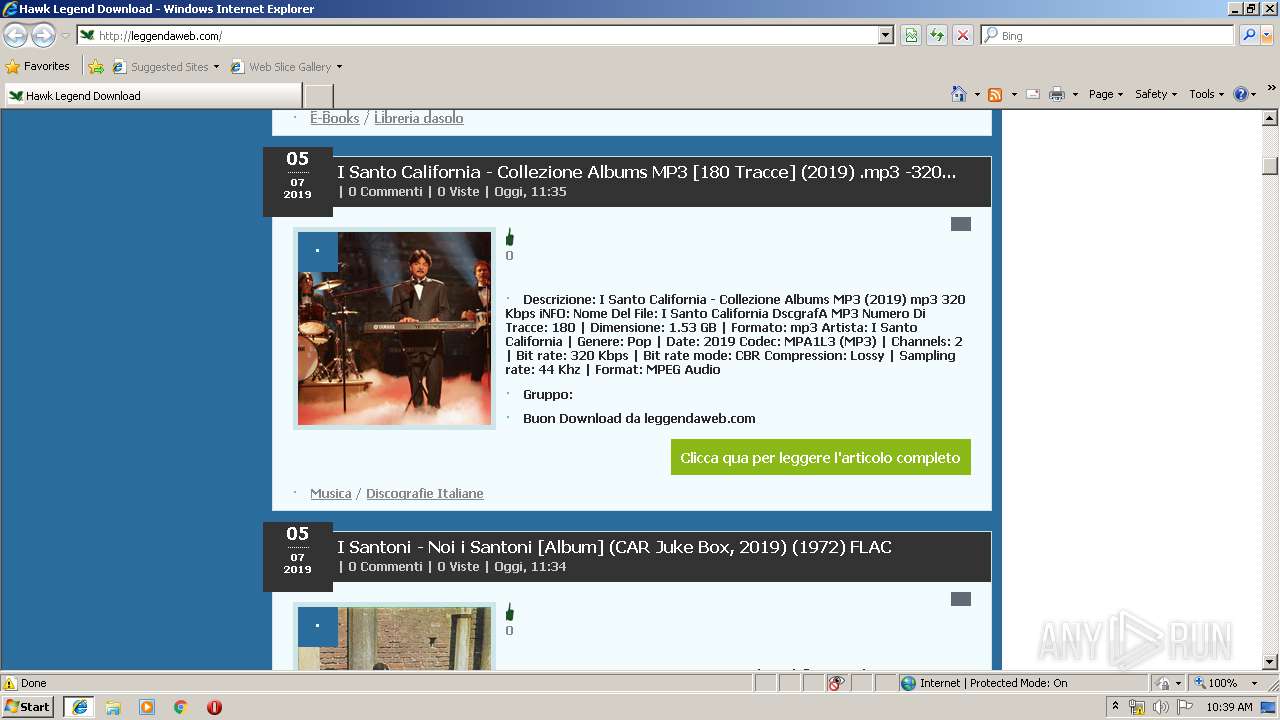The width and height of the screenshot is (1280, 720).
Task: Open a new blank tab
Action: 318,96
